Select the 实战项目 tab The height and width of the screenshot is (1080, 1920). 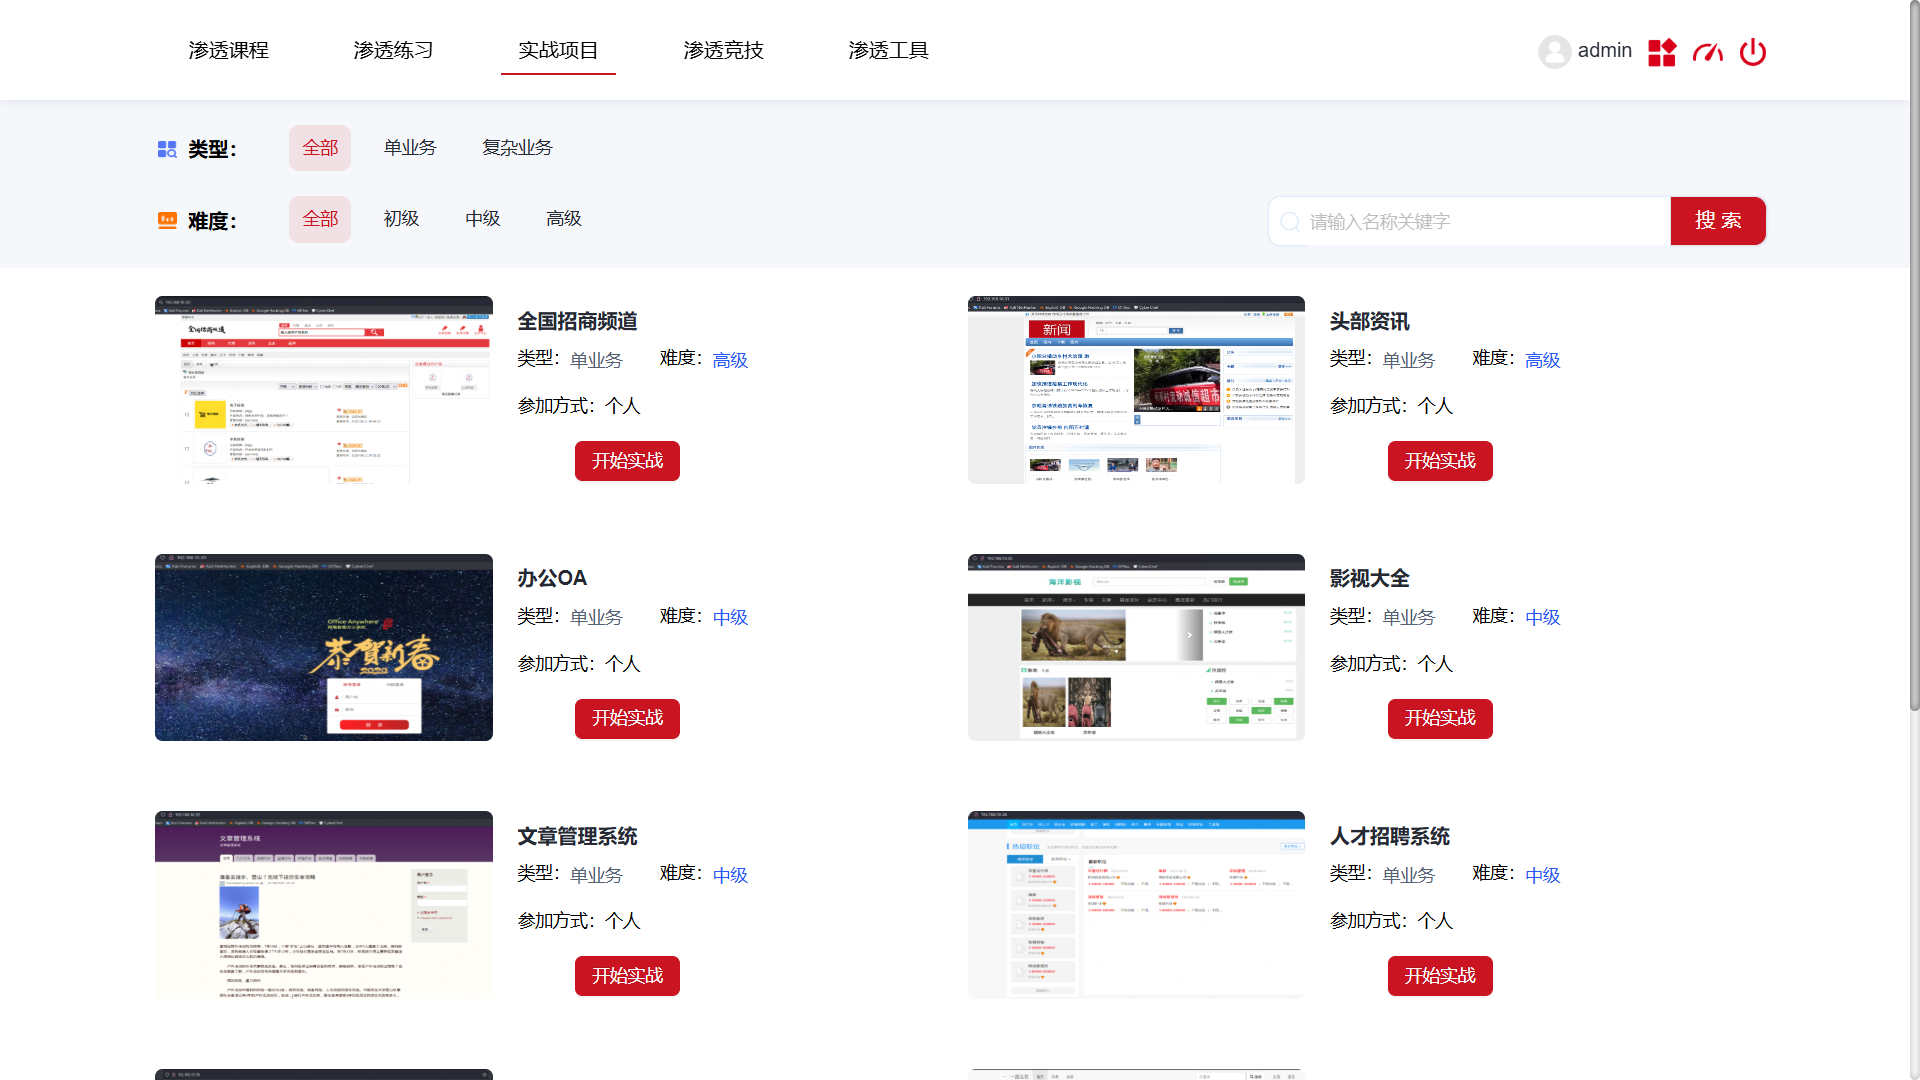(558, 50)
